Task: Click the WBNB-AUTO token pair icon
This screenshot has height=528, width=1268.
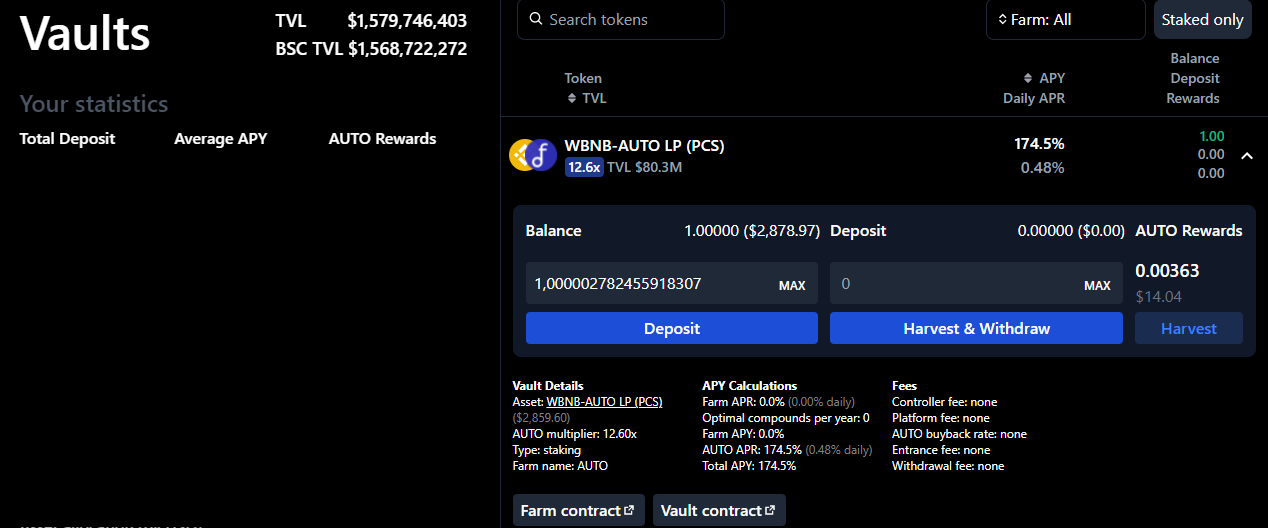Action: point(533,155)
